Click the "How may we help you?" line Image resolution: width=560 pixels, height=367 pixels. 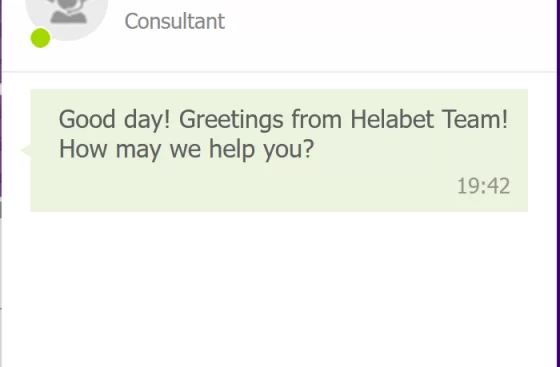coord(186,149)
